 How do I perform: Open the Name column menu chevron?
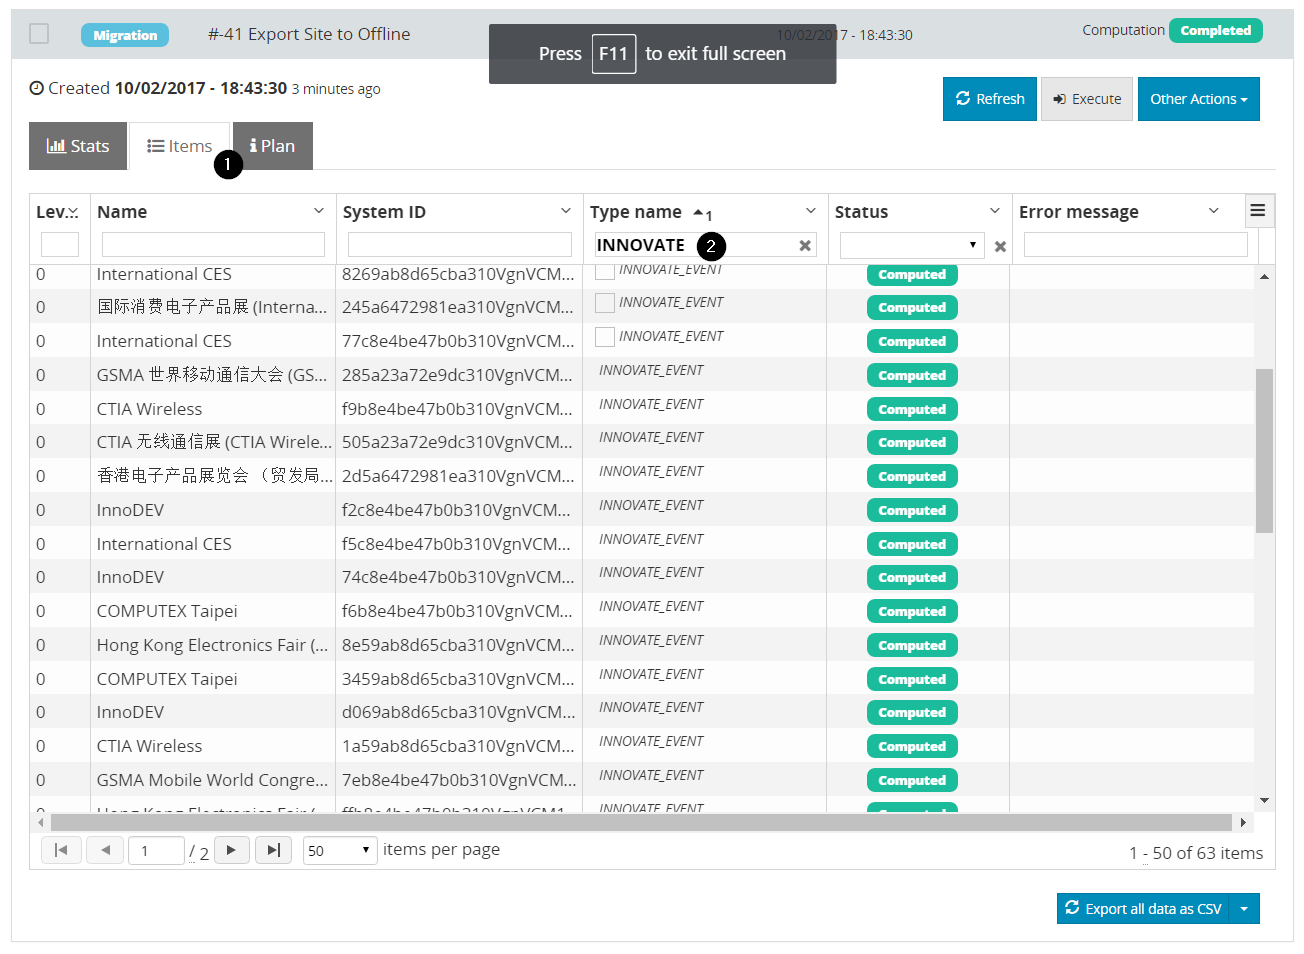[x=319, y=211]
